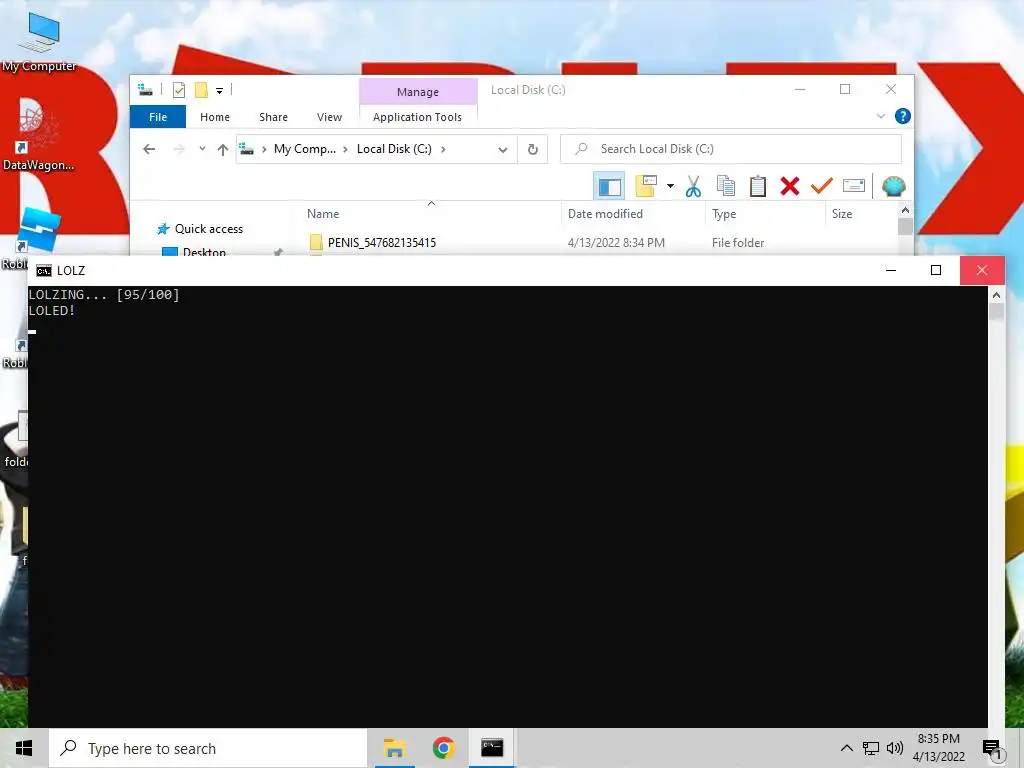Click the LOLZ console scroll up arrow
Image resolution: width=1024 pixels, height=768 pixels.
tap(996, 295)
